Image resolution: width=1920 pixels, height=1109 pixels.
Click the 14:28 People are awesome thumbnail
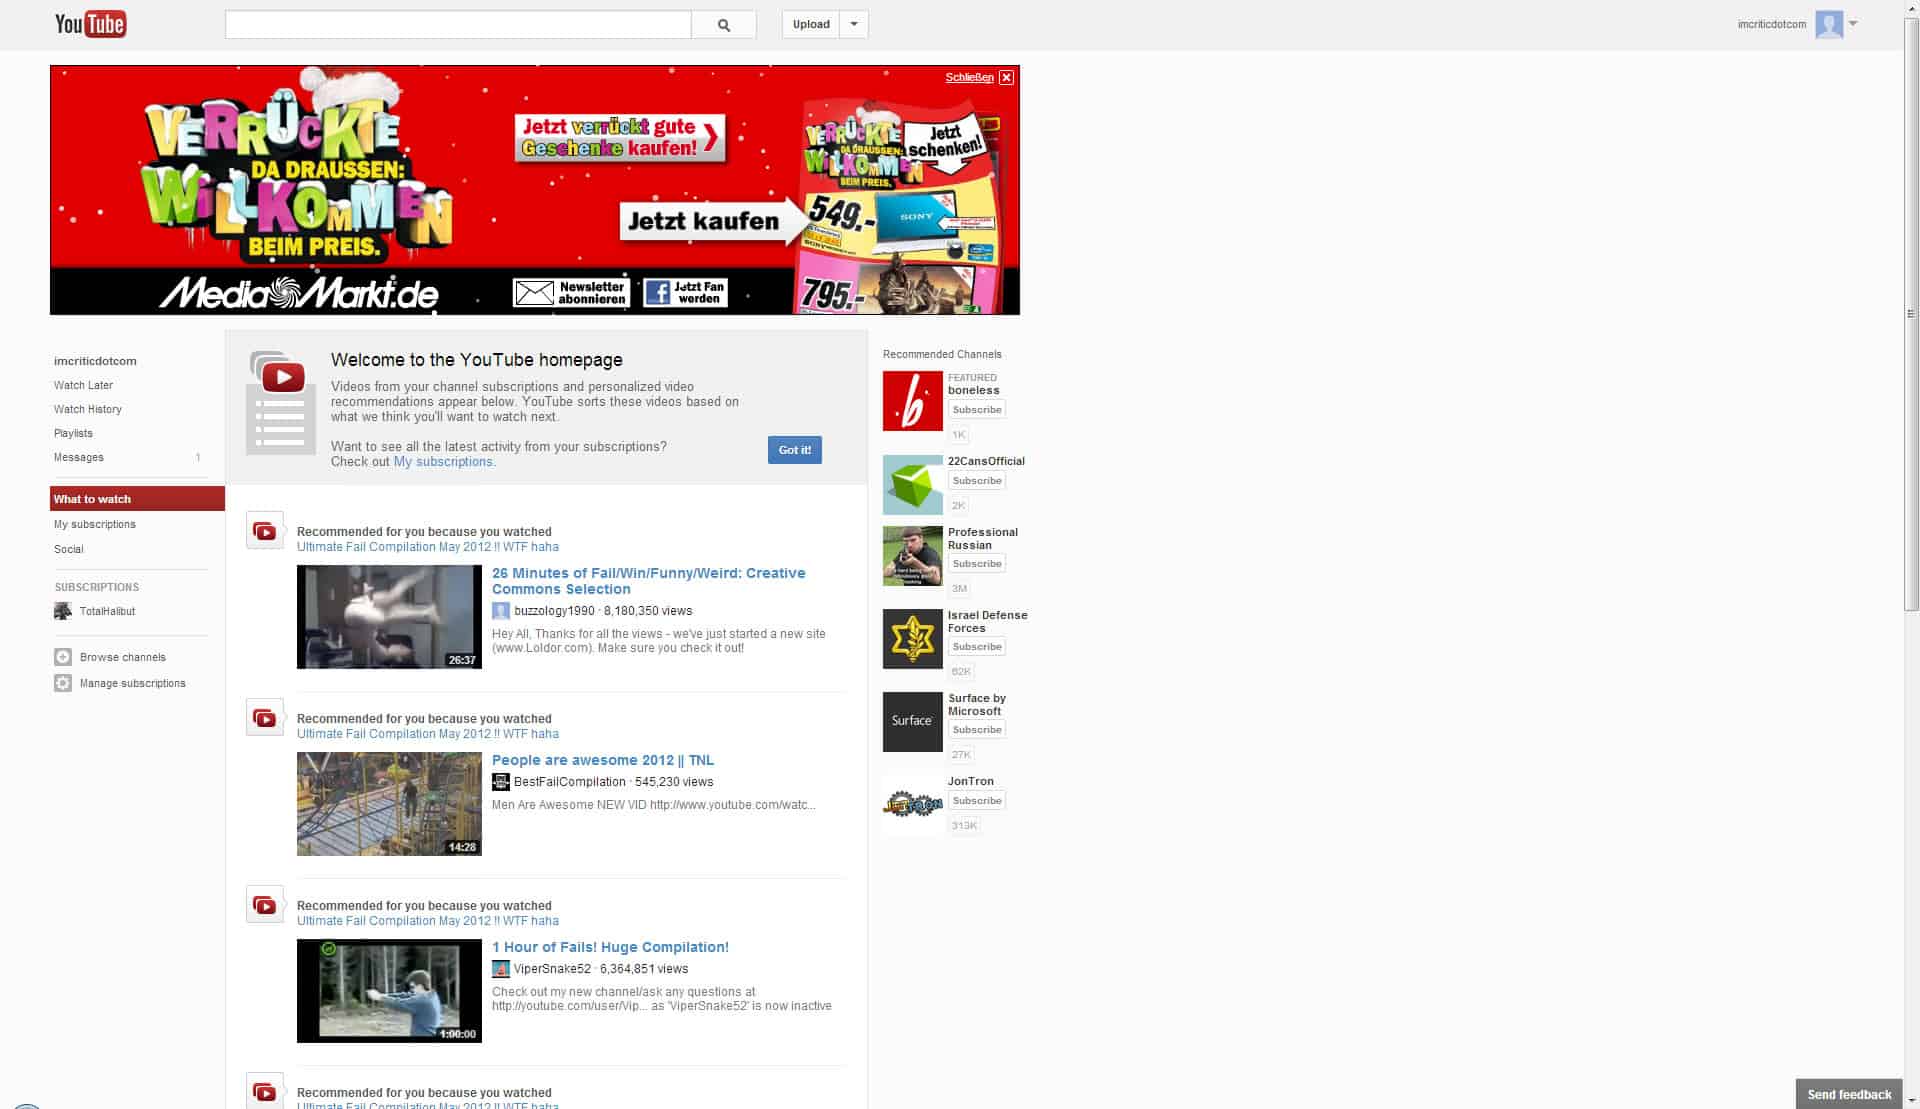[x=389, y=804]
